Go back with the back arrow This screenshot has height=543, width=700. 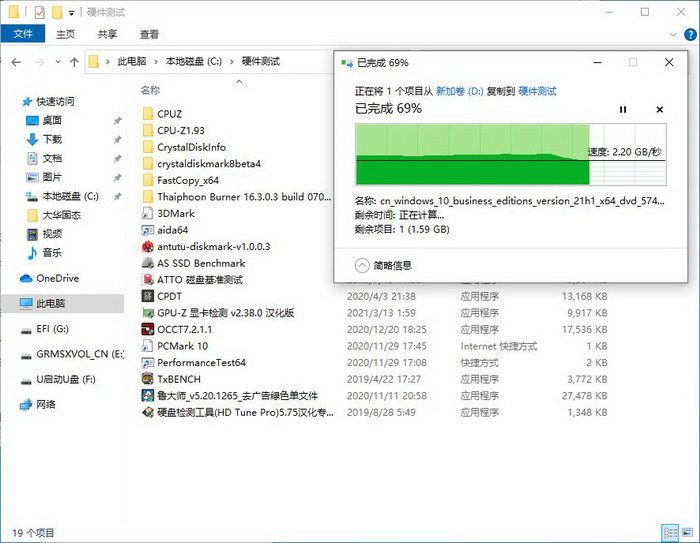coord(15,62)
